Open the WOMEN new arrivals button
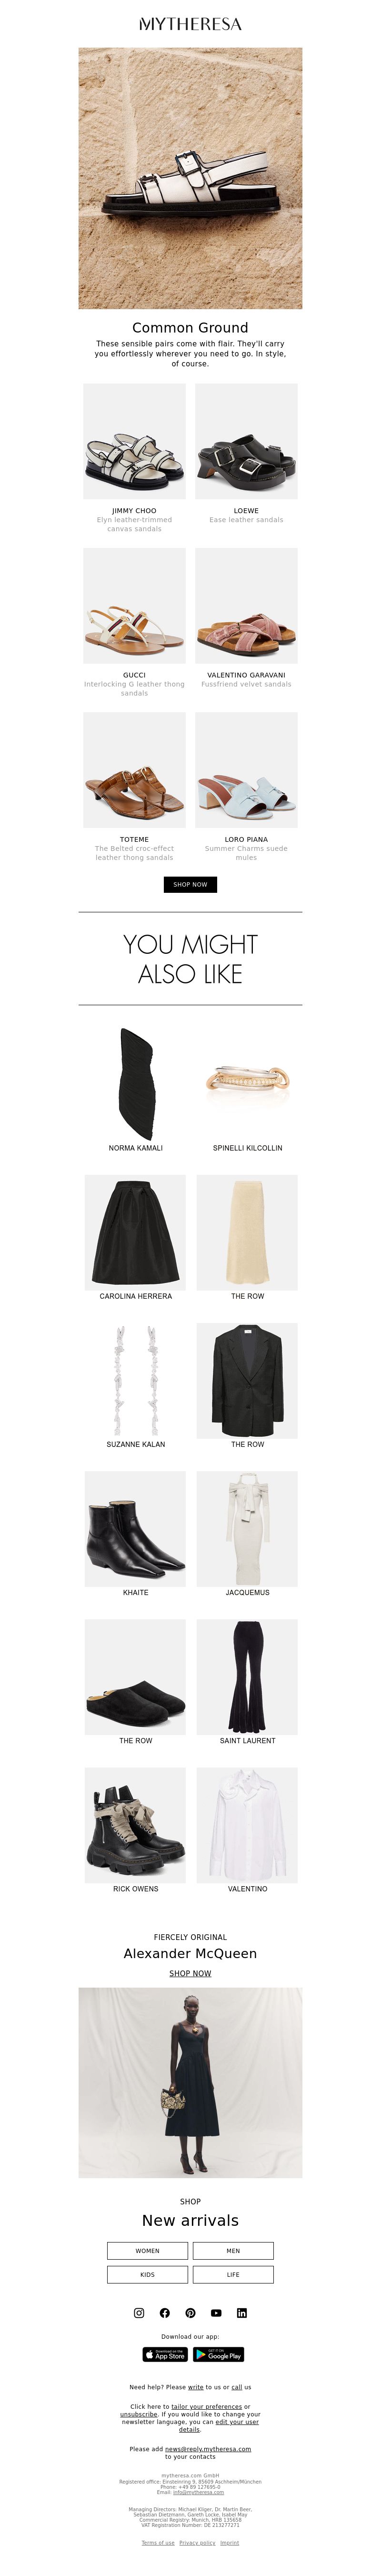This screenshot has width=381, height=2576. point(147,2251)
